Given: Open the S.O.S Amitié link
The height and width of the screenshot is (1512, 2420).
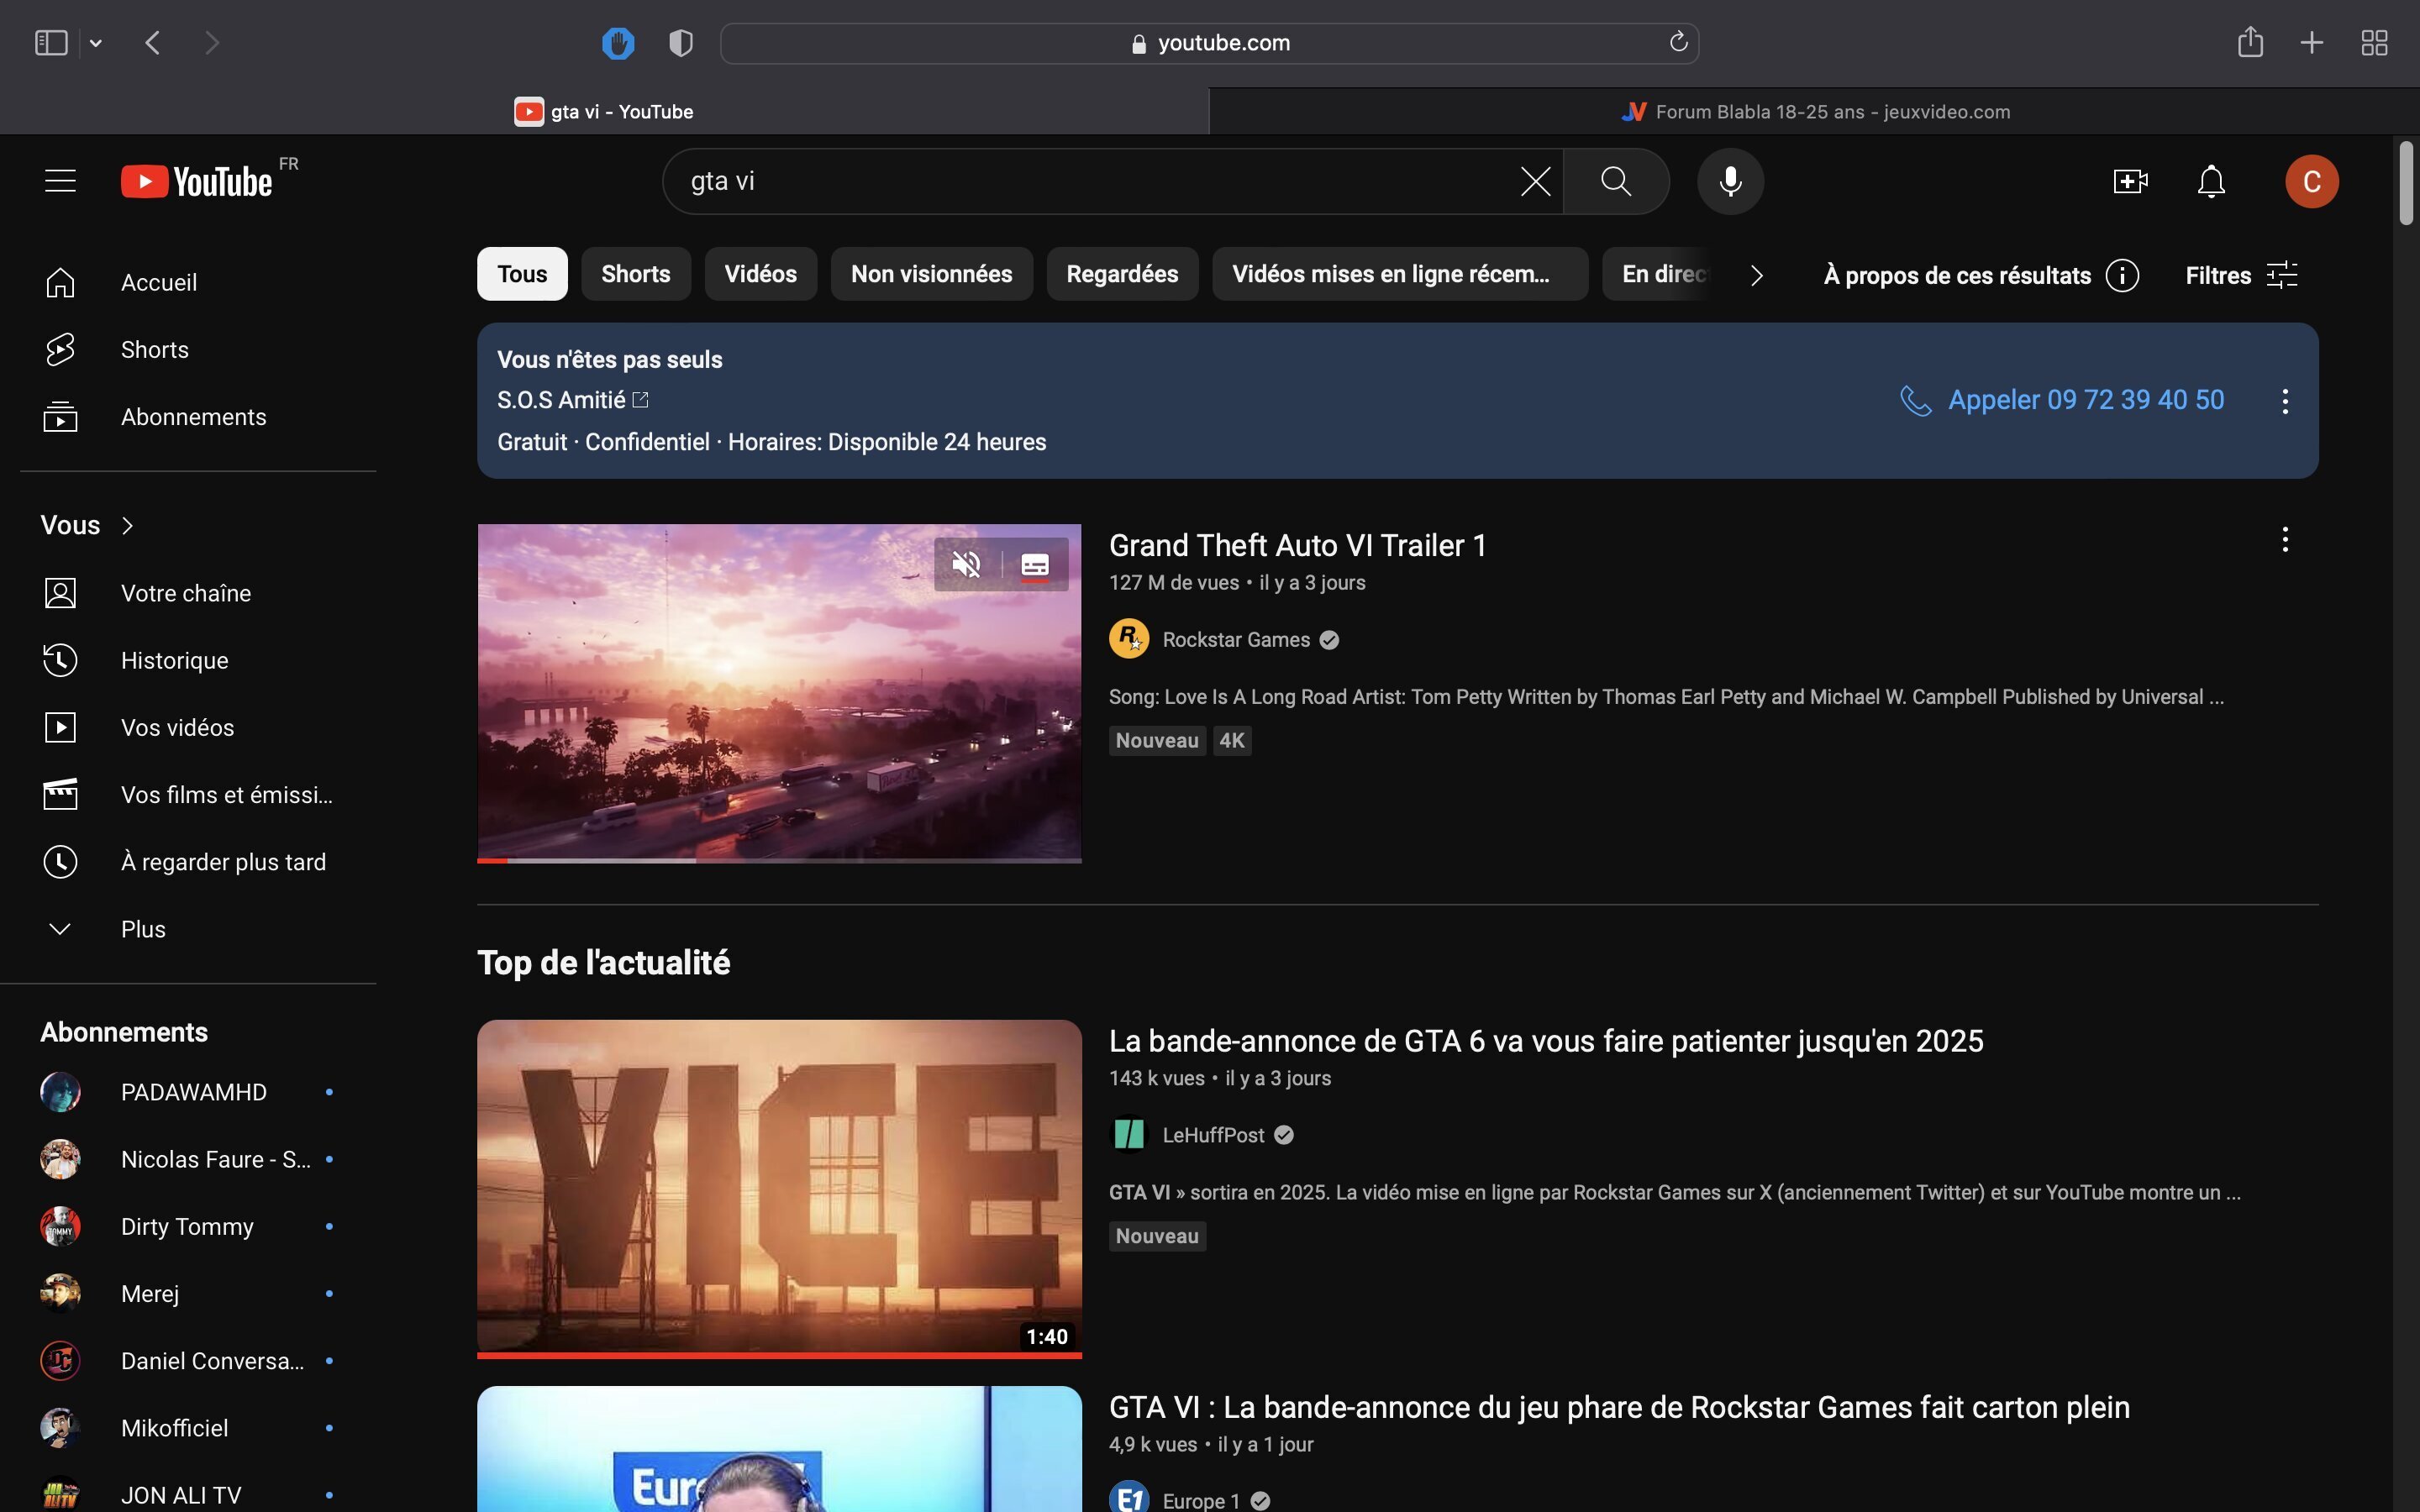Looking at the screenshot, I should pyautogui.click(x=573, y=400).
